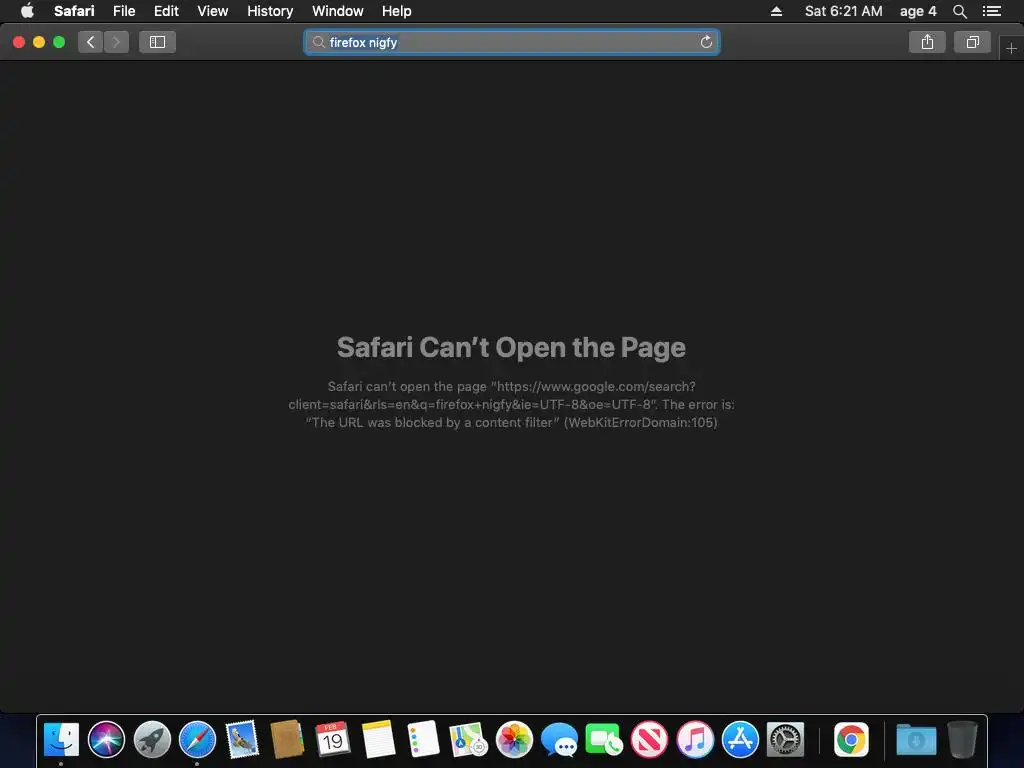Show all tabs overview

972,42
